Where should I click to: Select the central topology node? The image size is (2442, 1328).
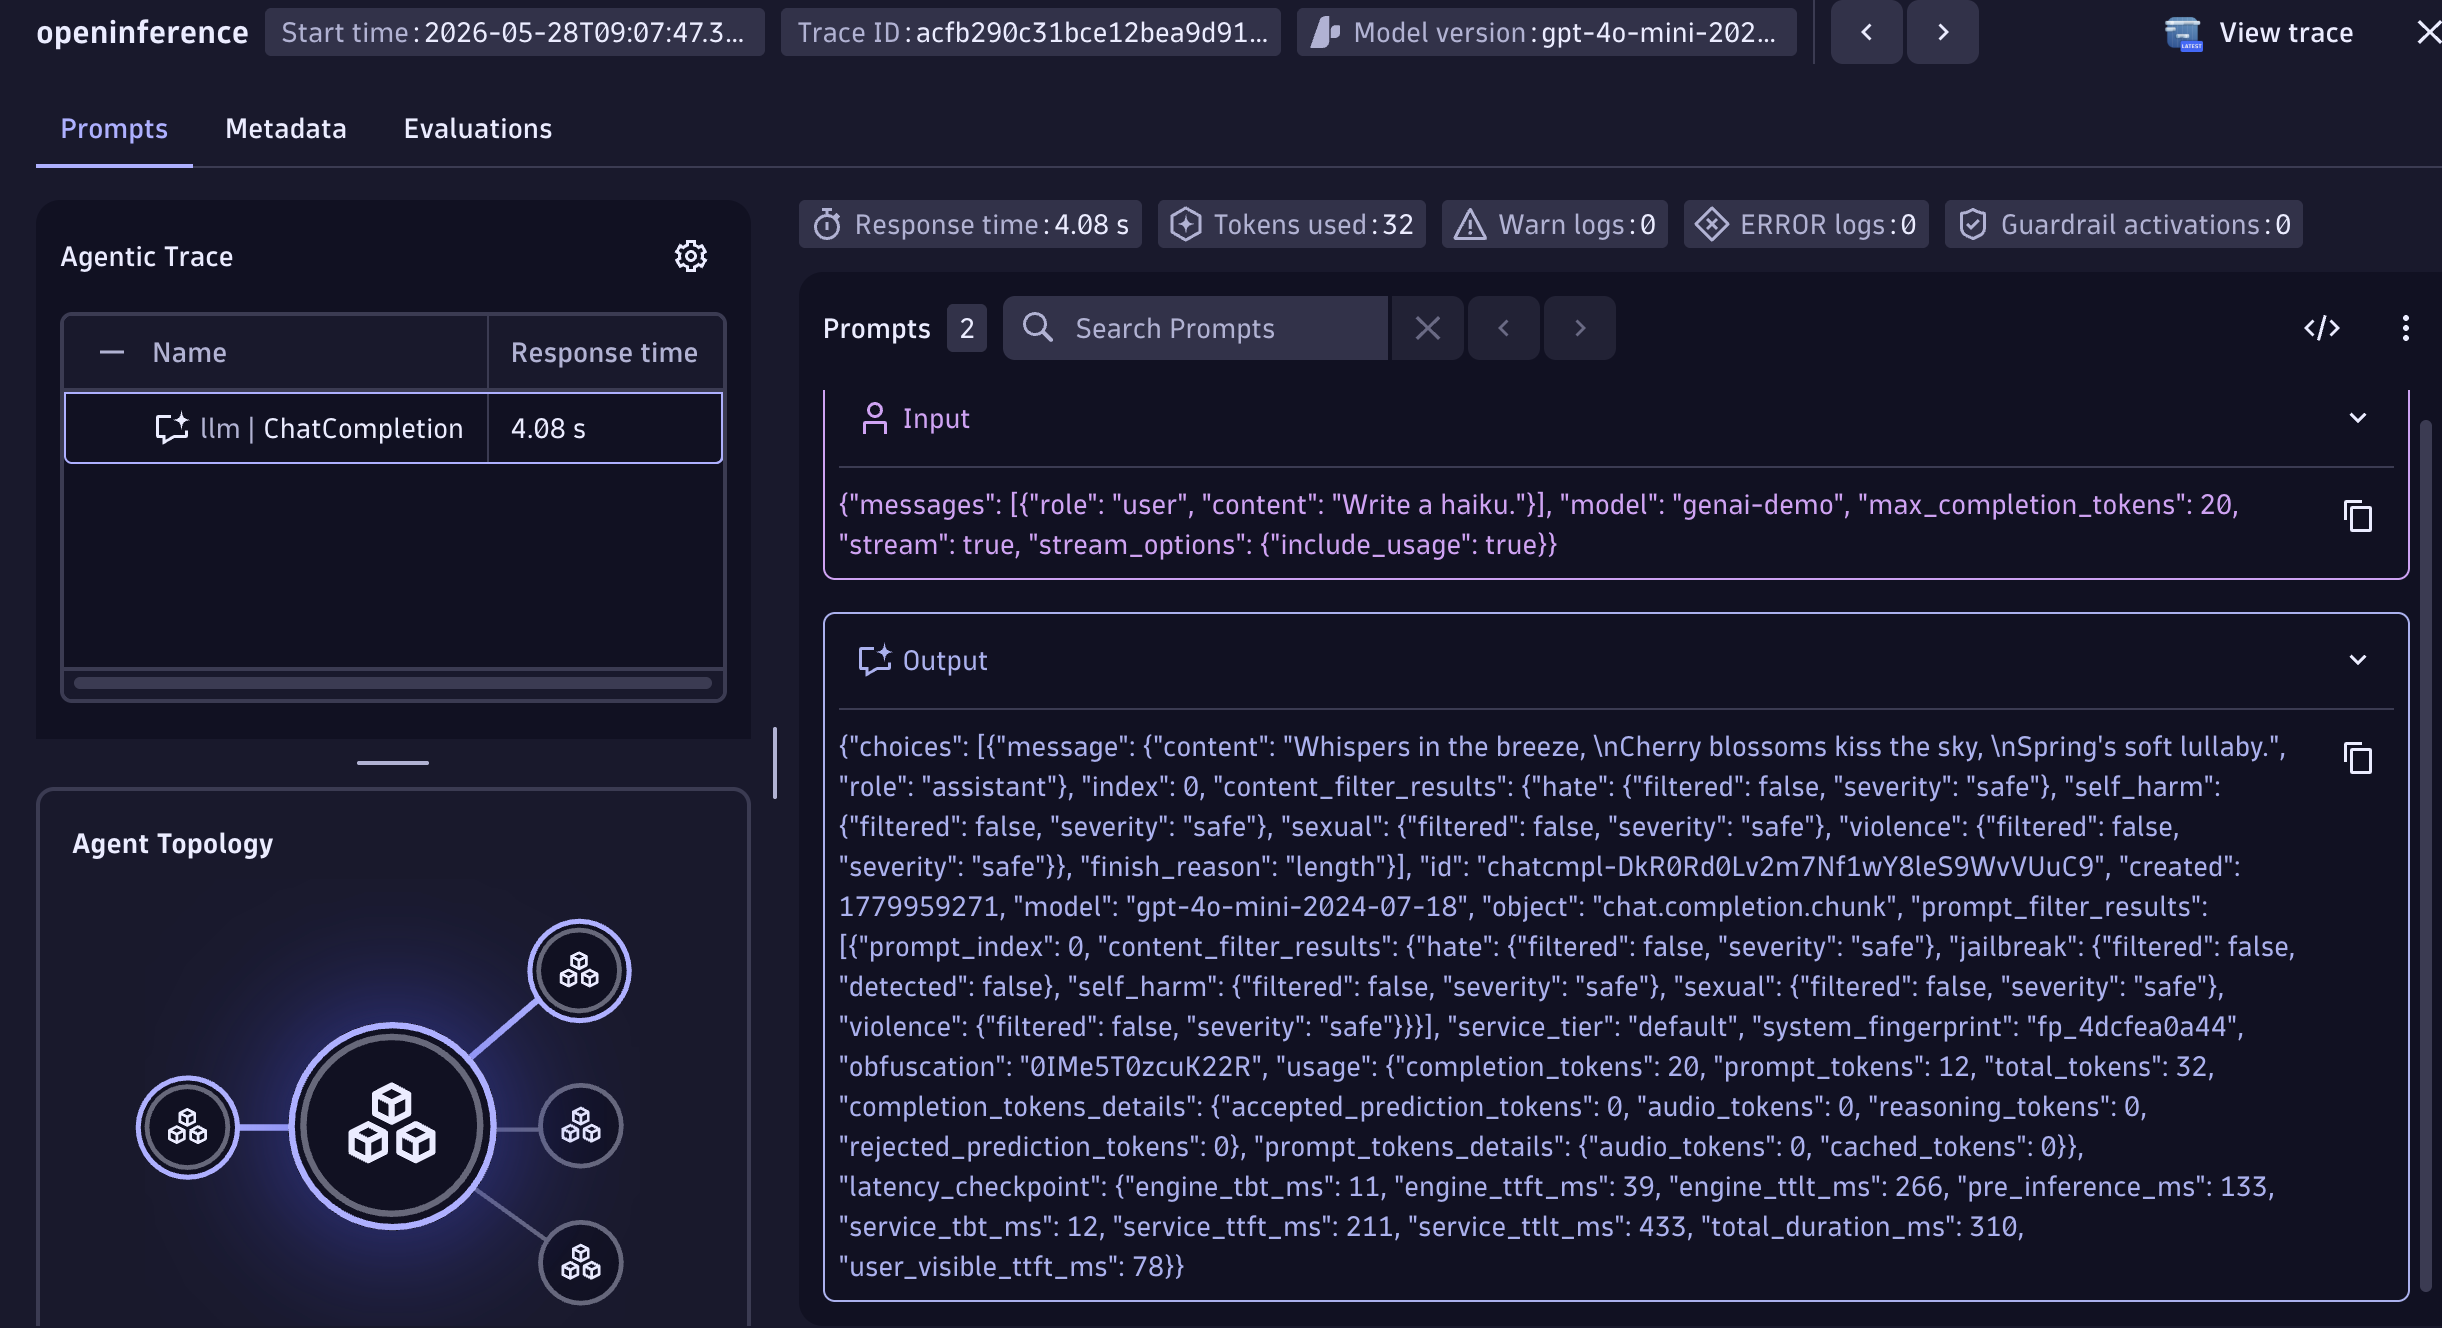[x=392, y=1126]
